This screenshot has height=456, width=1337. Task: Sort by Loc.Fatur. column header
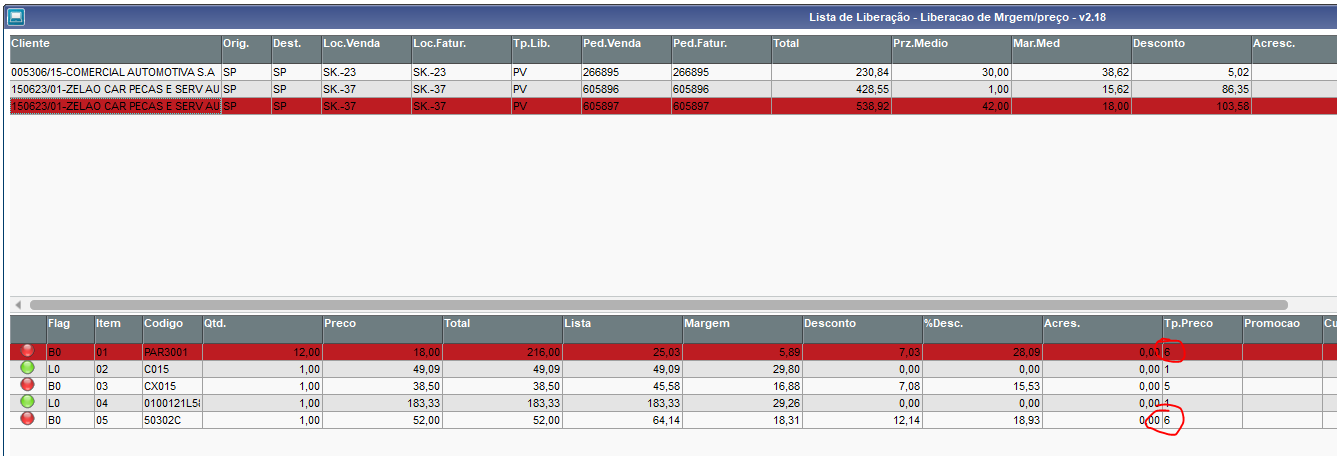point(461,50)
